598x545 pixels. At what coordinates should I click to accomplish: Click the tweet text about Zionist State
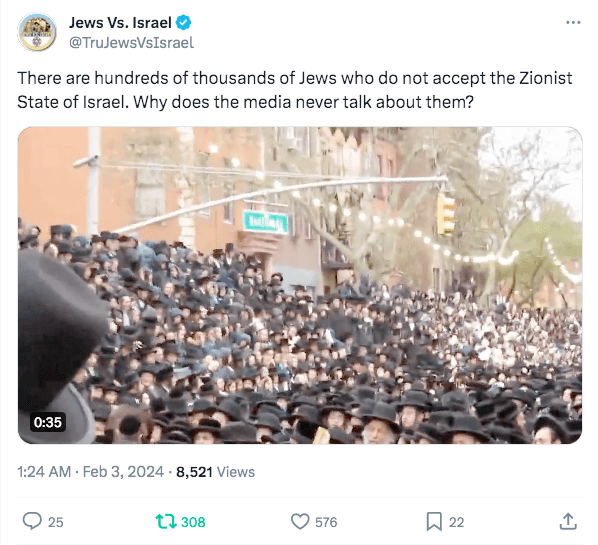pyautogui.click(x=295, y=90)
